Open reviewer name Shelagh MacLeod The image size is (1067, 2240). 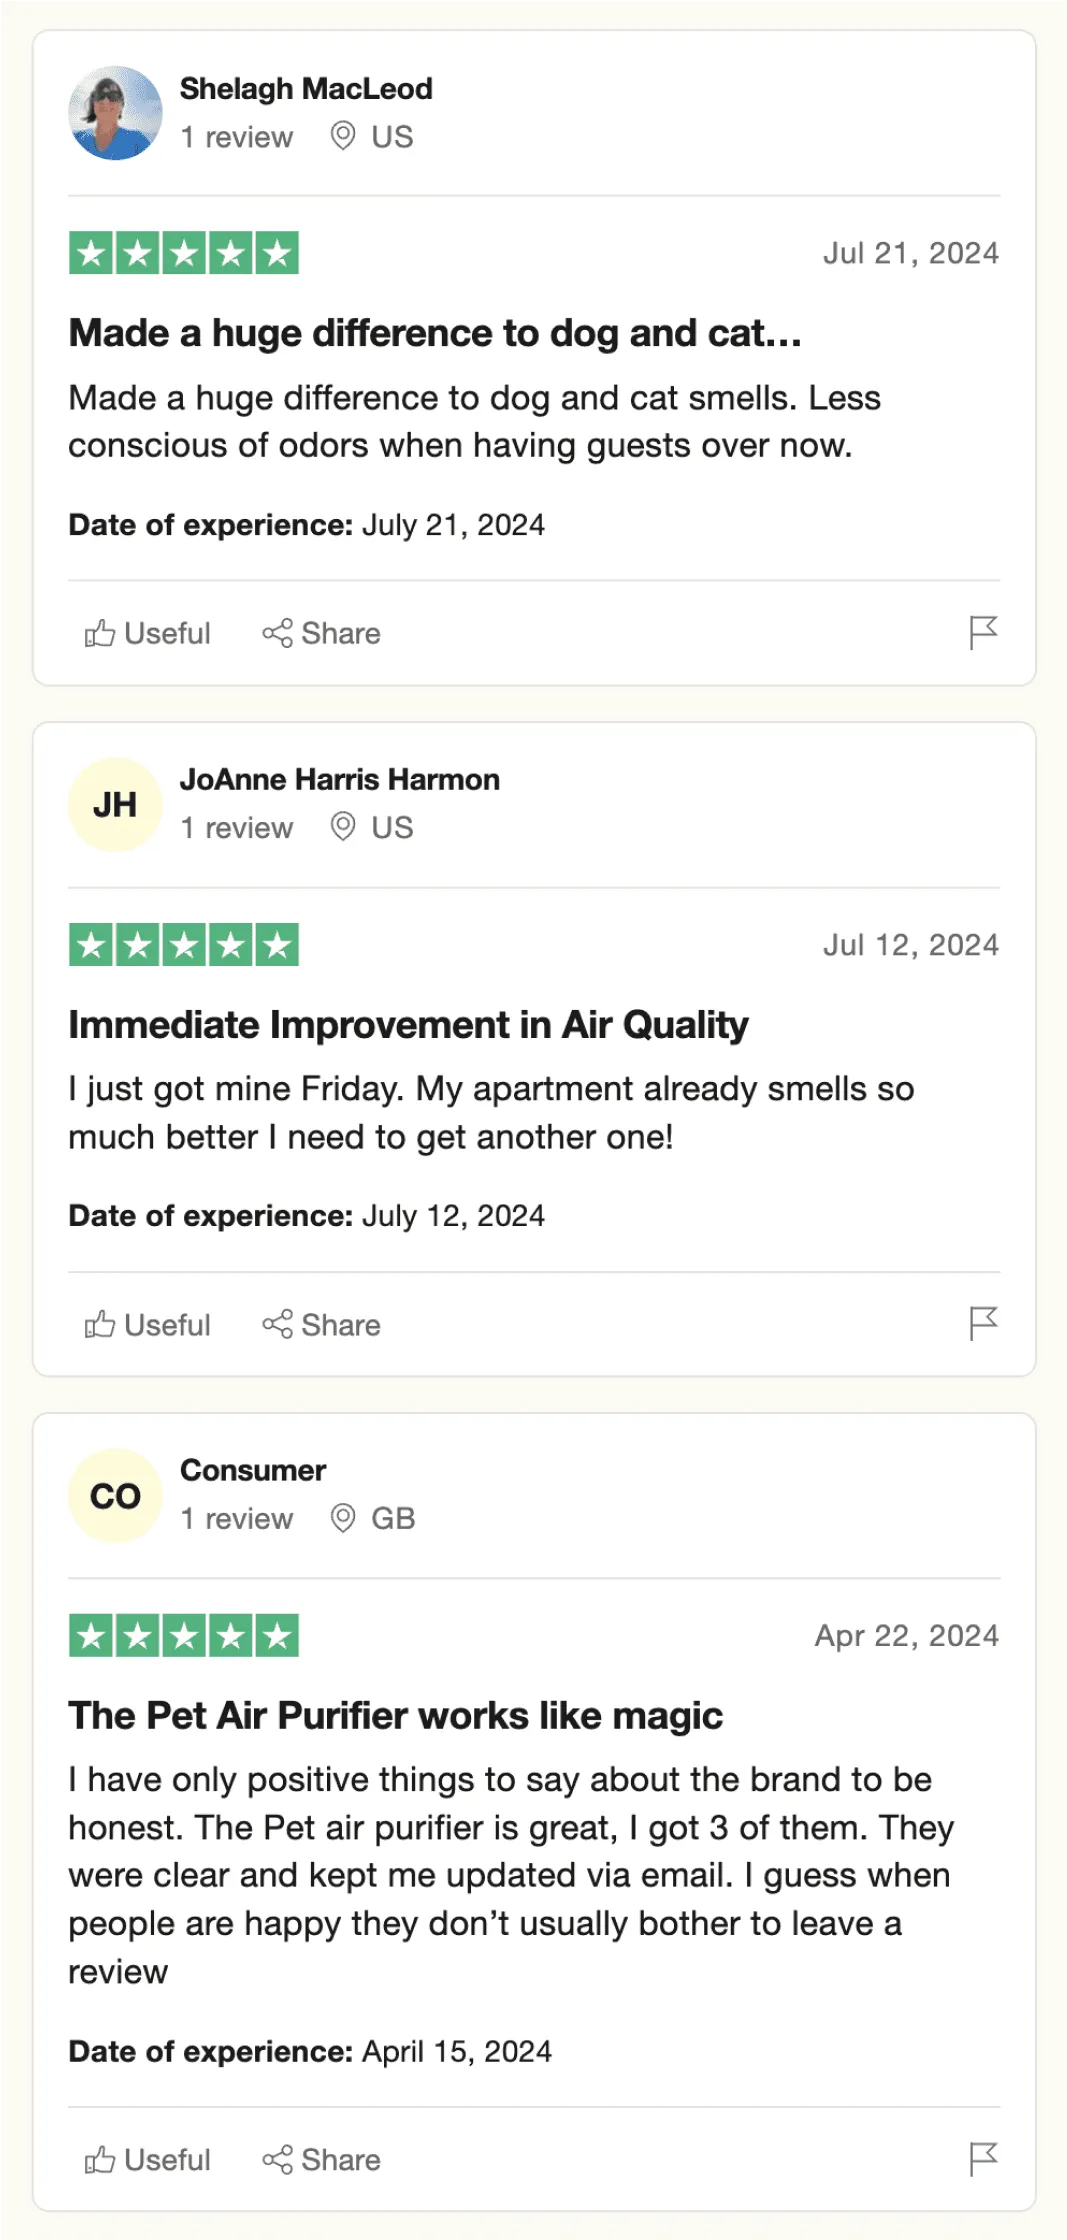pyautogui.click(x=306, y=89)
